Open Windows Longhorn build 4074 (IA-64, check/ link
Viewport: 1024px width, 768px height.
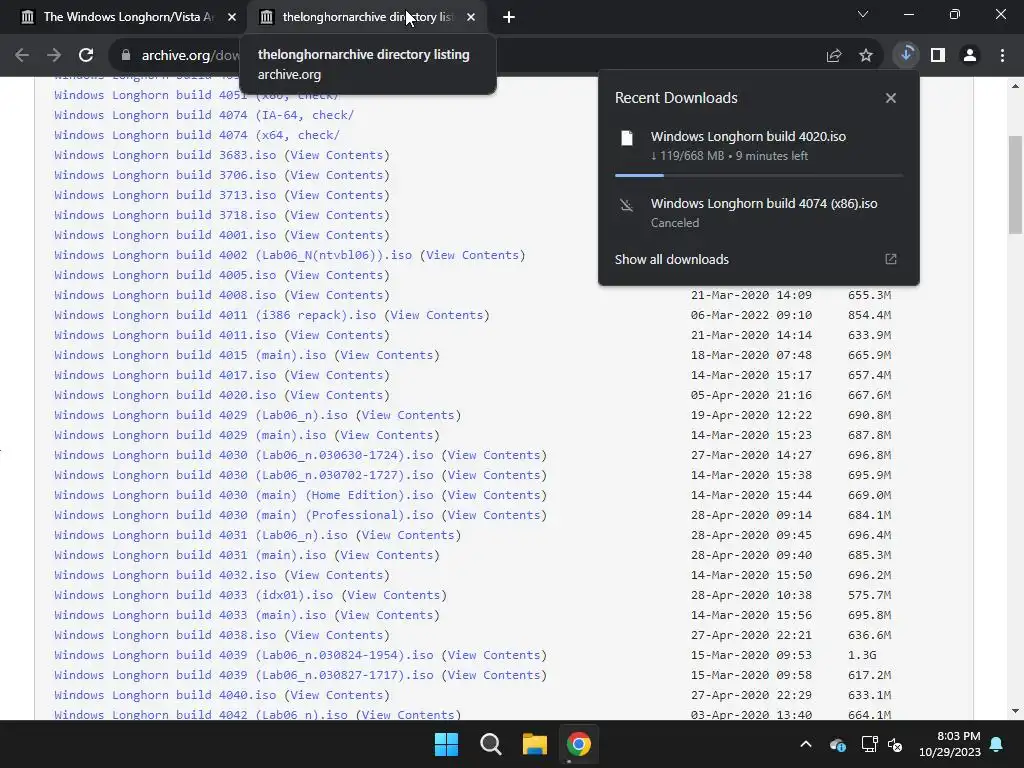pyautogui.click(x=204, y=115)
